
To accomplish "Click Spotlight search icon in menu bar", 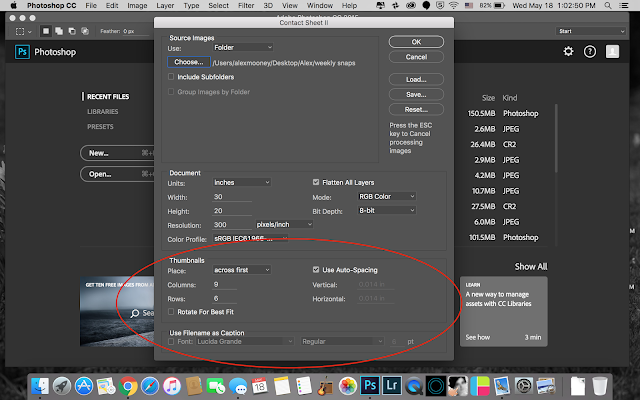I will pos(608,5).
